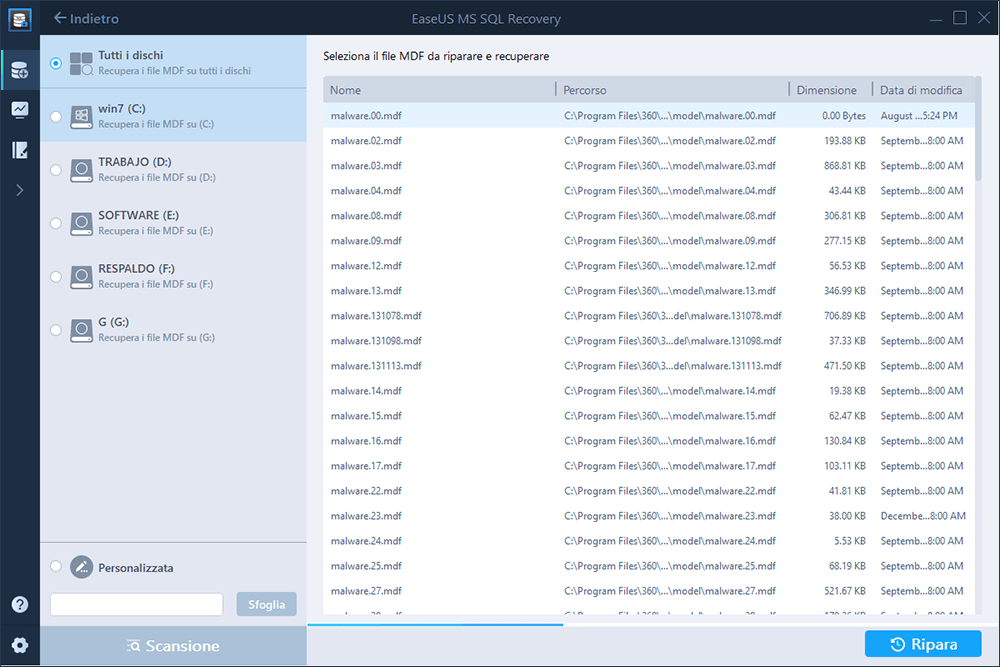Click the win7 (C:) drive icon
This screenshot has width=1000, height=667.
(82, 117)
